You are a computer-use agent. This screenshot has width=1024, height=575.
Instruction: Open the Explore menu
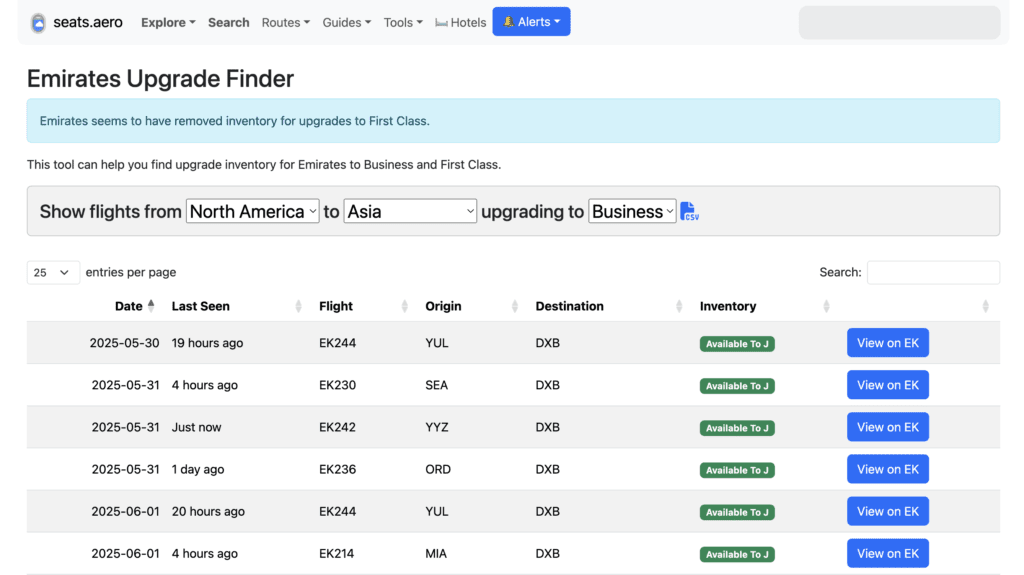pyautogui.click(x=168, y=22)
